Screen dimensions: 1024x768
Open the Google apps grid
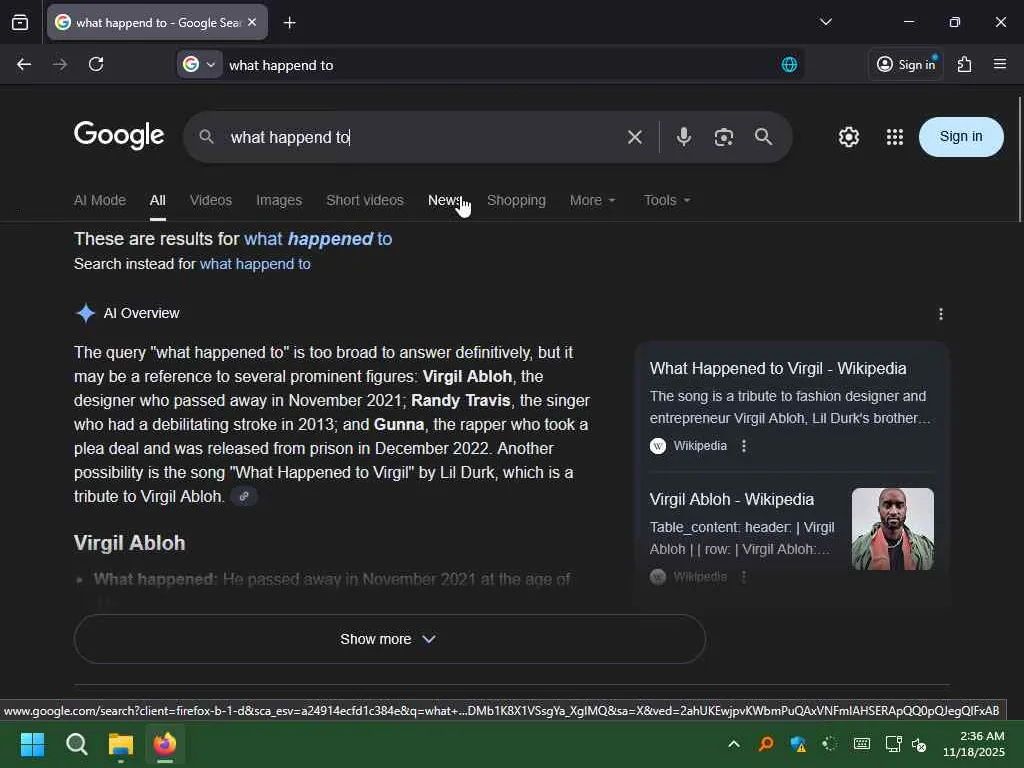[895, 136]
